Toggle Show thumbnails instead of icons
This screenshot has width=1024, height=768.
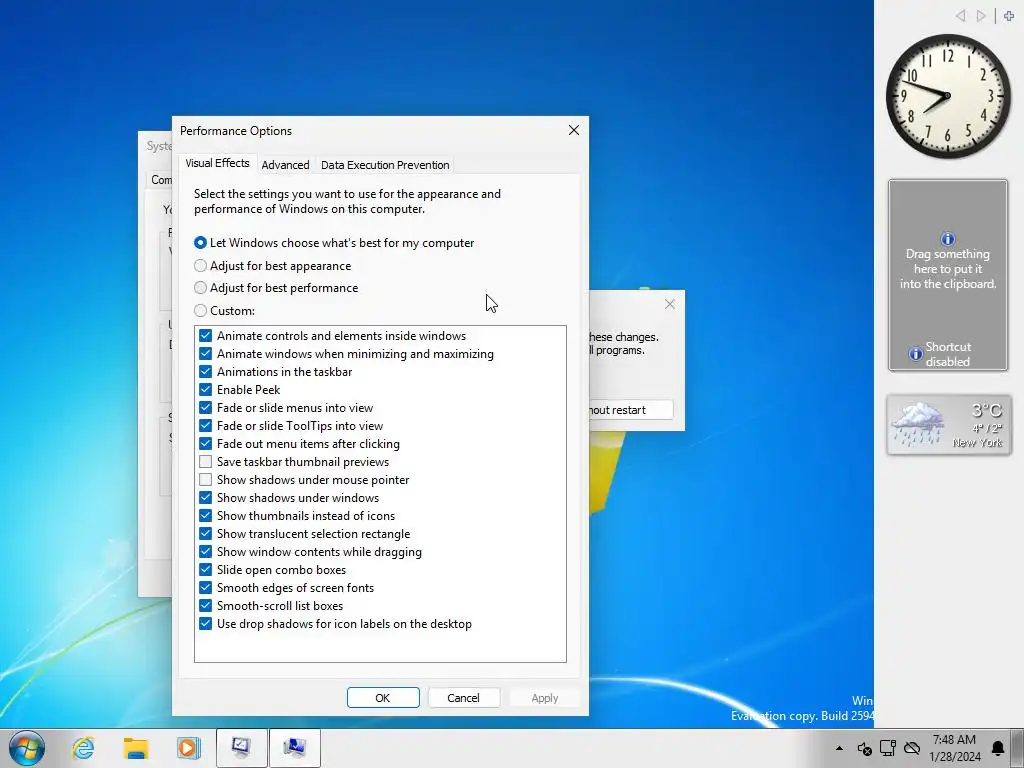(206, 516)
